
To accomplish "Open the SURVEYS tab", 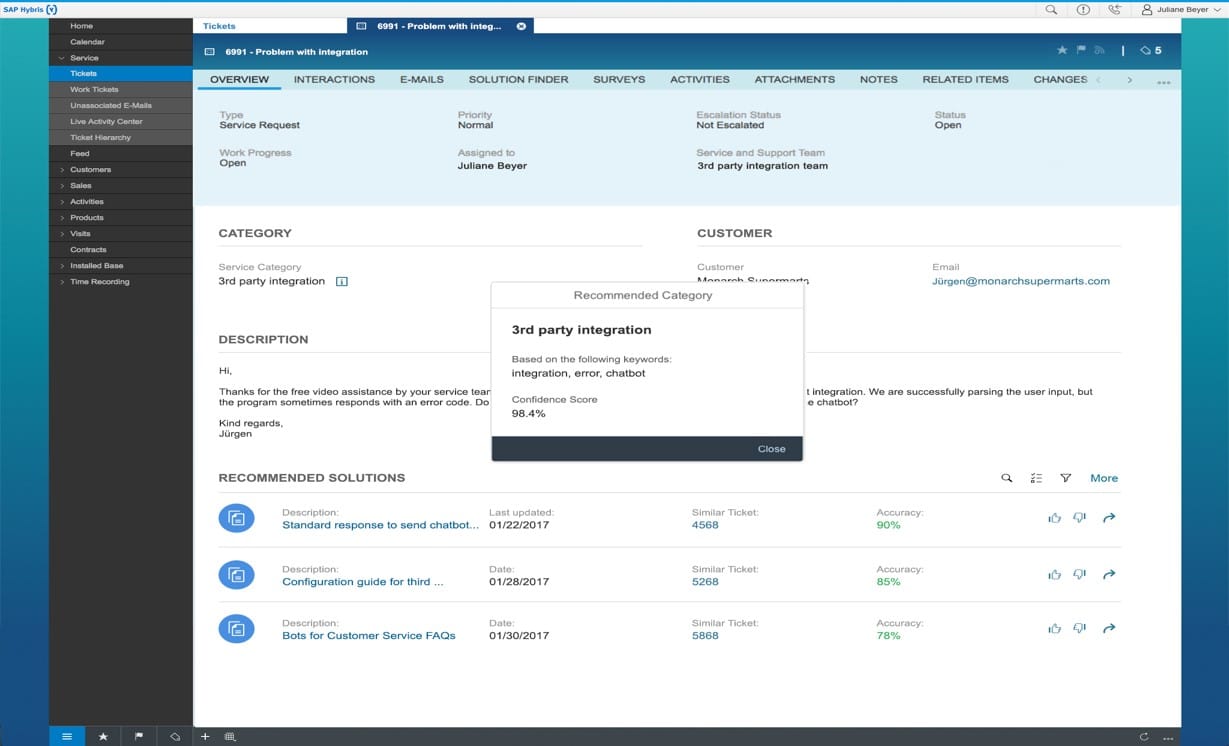I will pos(619,79).
